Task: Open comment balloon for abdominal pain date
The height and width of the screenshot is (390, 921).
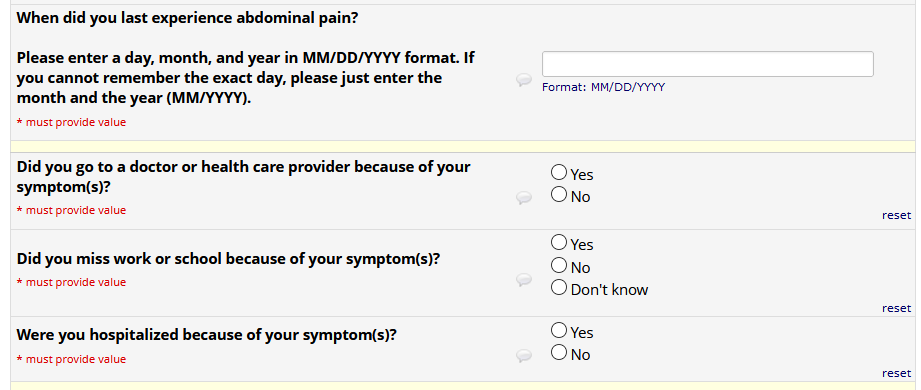Action: click(524, 80)
